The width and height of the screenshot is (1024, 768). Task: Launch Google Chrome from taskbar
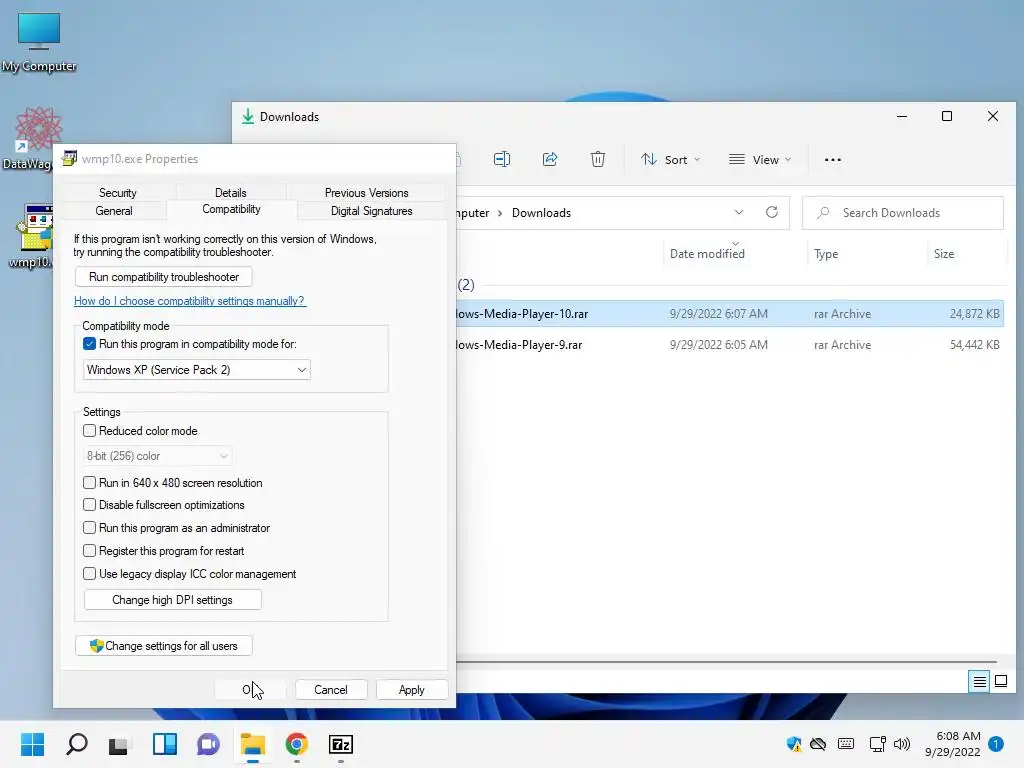296,744
